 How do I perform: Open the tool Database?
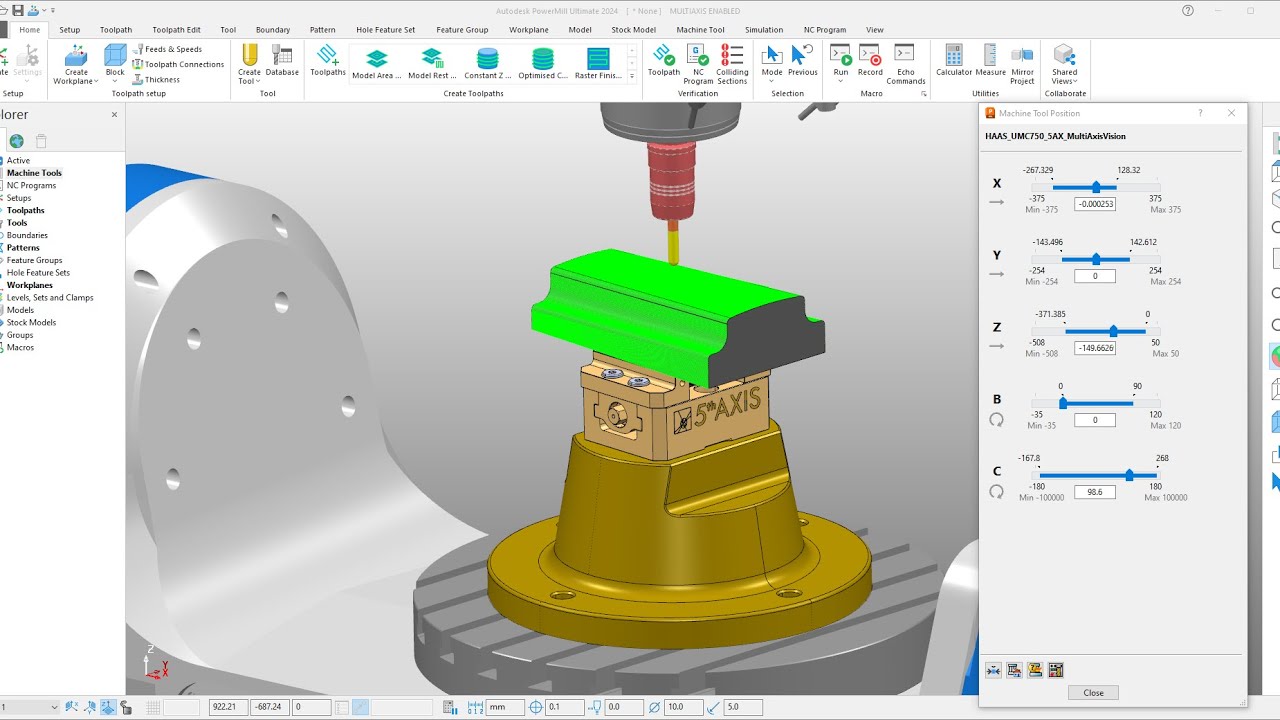coord(282,60)
